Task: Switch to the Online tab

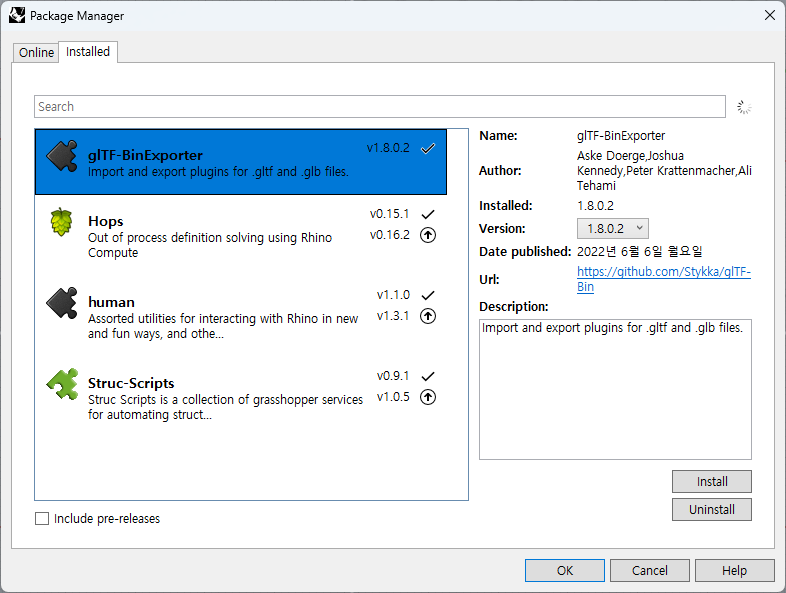Action: pos(36,53)
